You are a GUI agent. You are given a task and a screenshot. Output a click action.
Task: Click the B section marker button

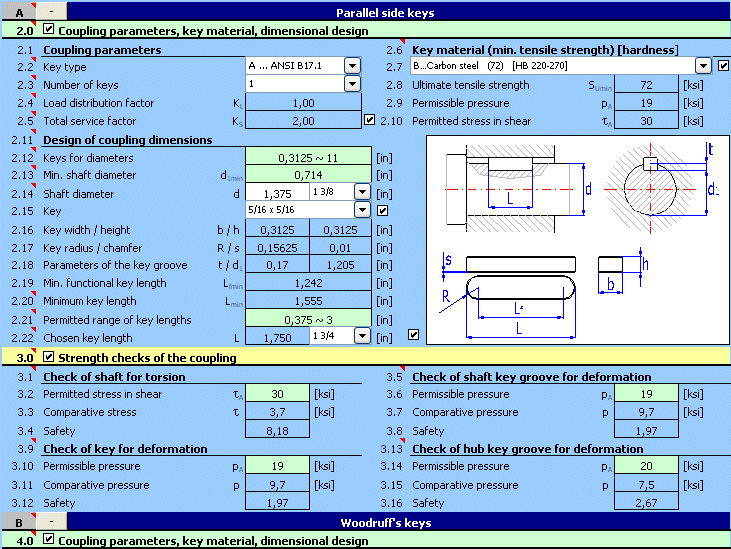pyautogui.click(x=18, y=521)
